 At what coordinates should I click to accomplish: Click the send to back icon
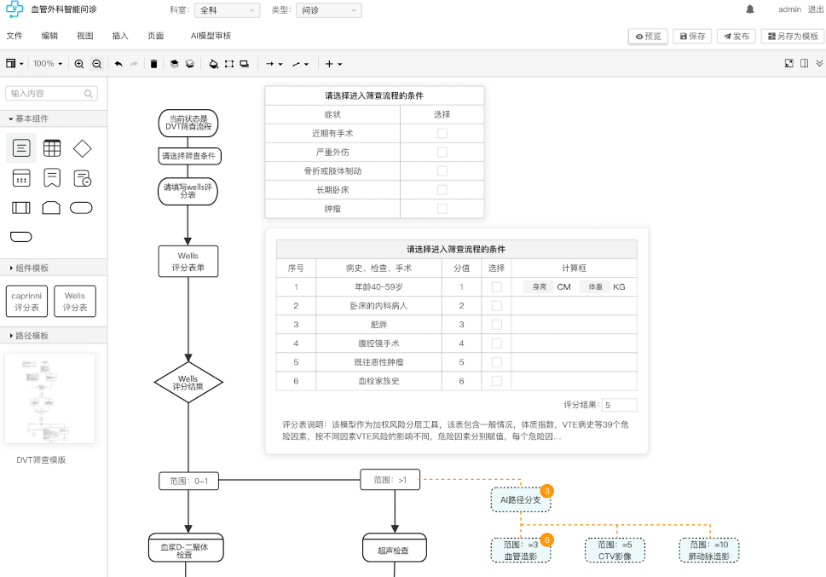tap(190, 64)
